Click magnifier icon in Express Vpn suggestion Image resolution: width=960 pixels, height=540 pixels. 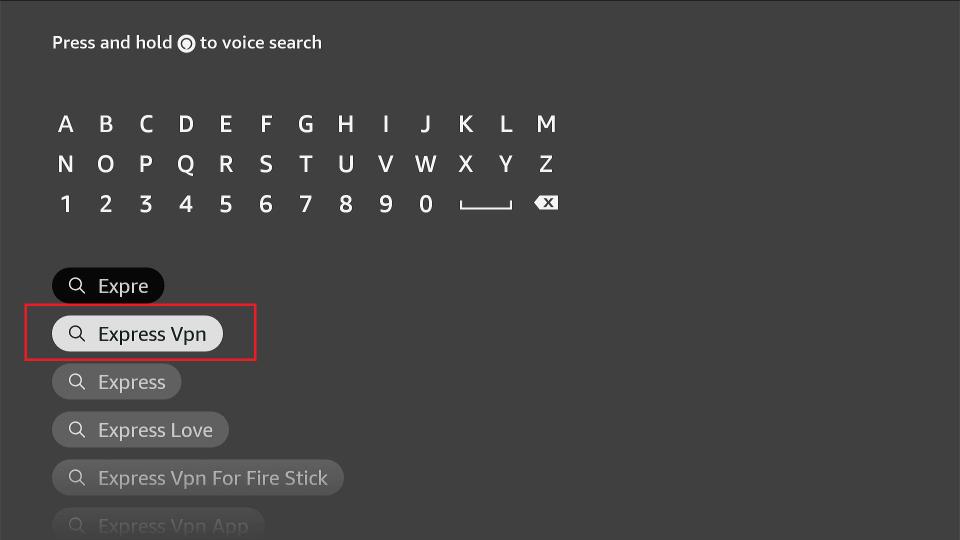click(x=77, y=334)
